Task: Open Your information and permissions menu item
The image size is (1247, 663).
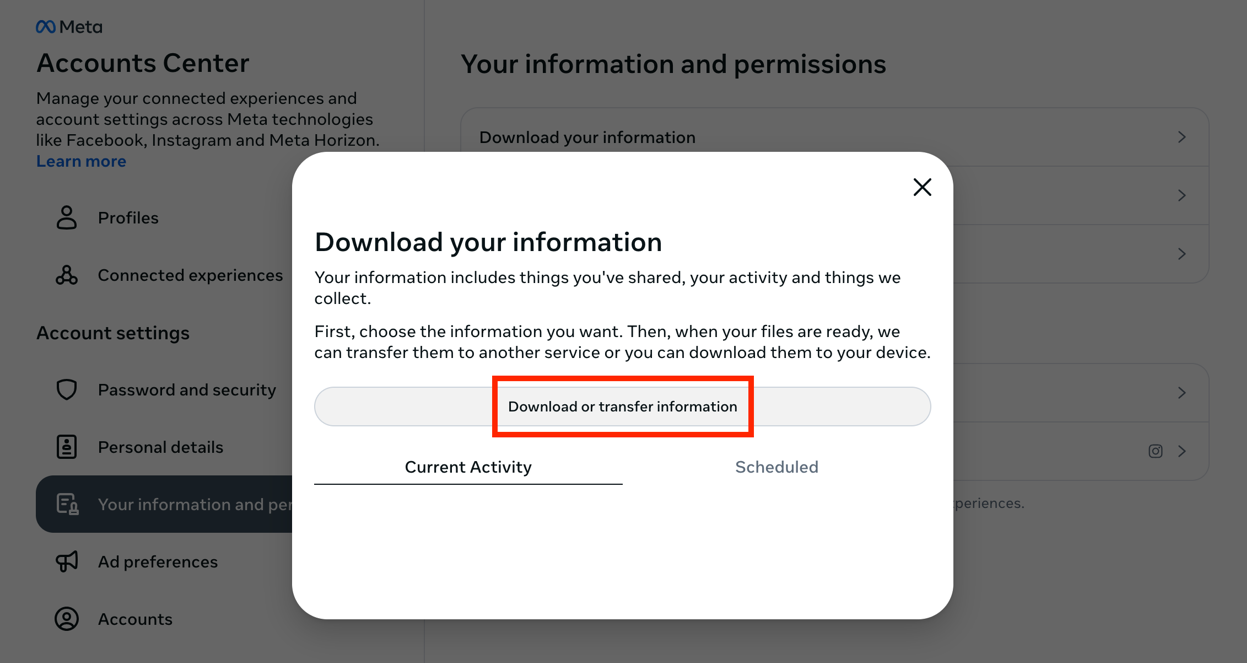Action: (165, 505)
